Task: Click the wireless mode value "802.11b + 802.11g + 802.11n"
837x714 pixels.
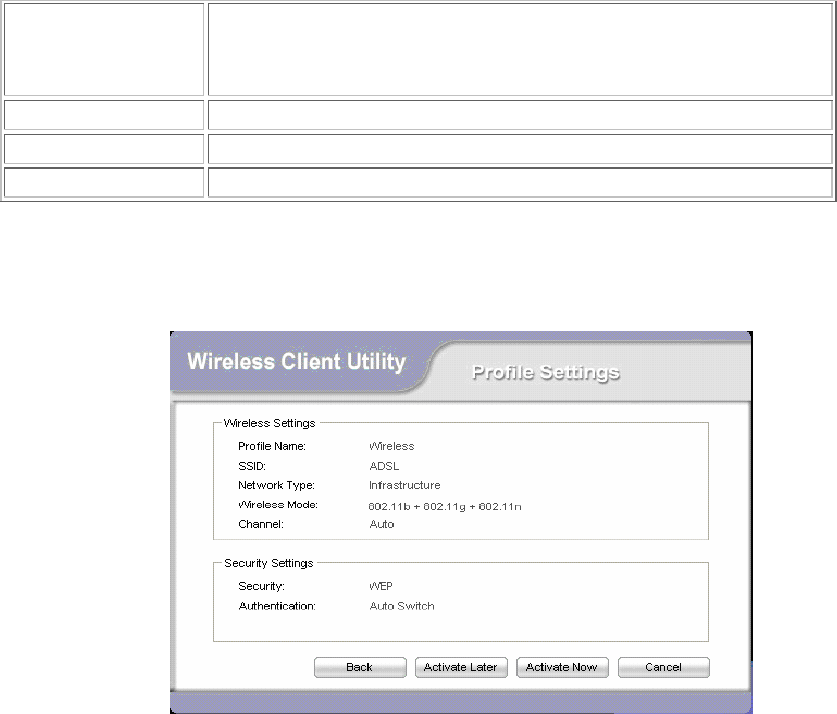Action: pyautogui.click(x=445, y=506)
